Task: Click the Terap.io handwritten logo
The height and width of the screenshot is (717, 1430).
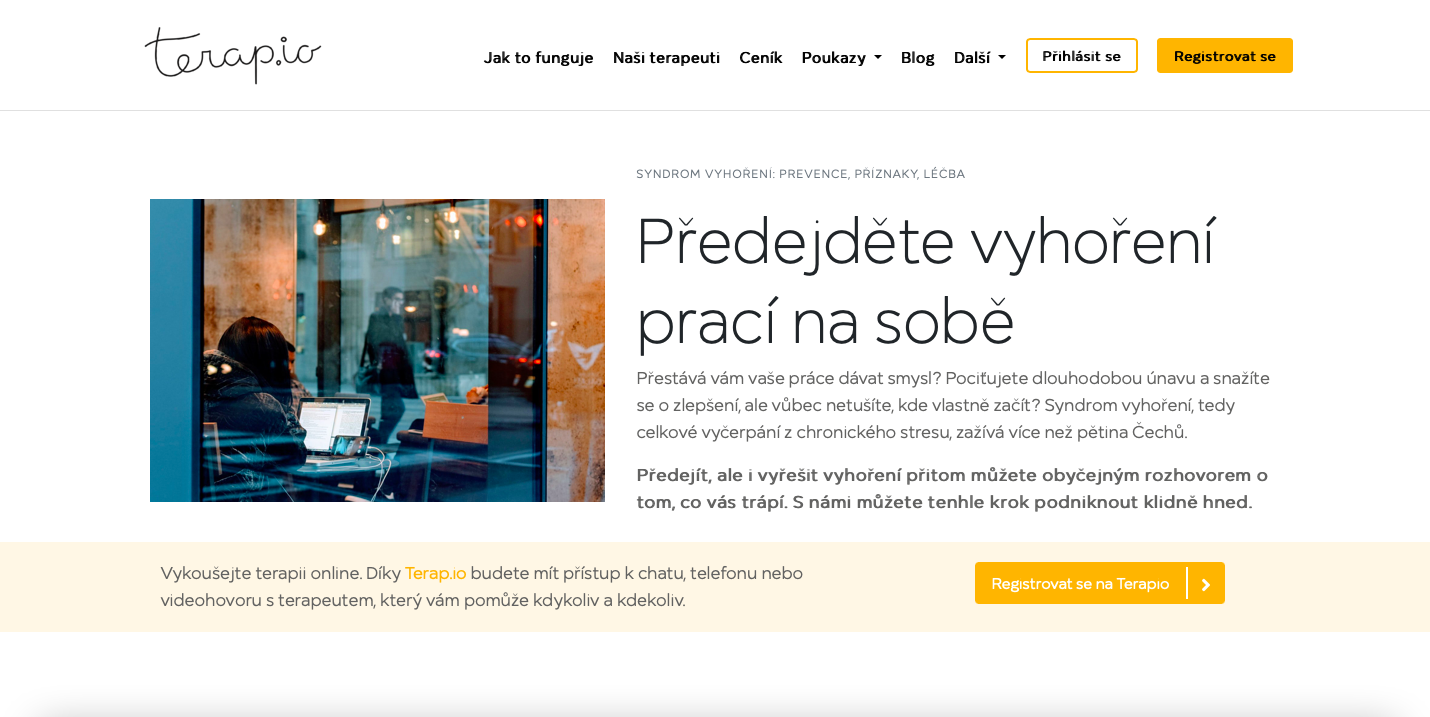Action: pos(233,55)
